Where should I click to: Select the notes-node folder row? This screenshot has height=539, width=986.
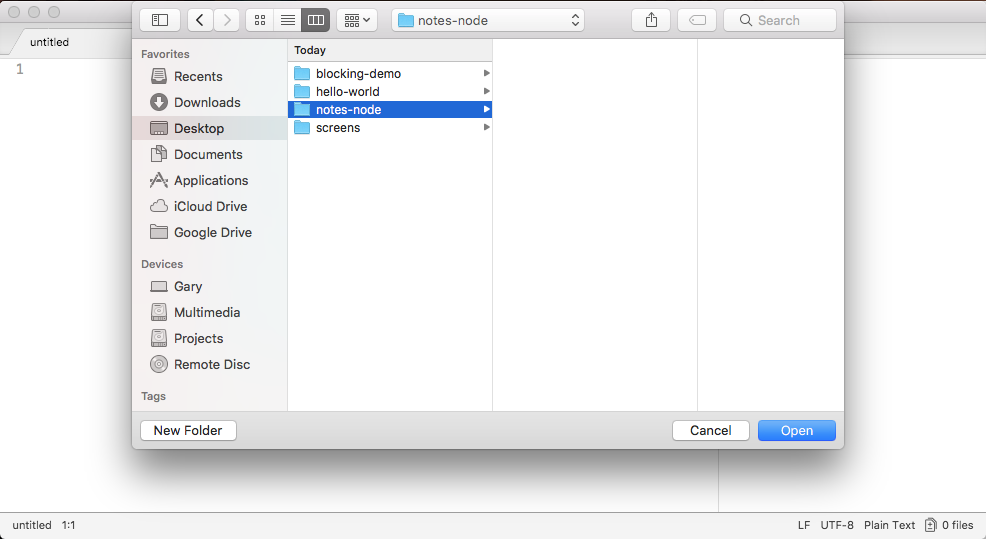(390, 109)
